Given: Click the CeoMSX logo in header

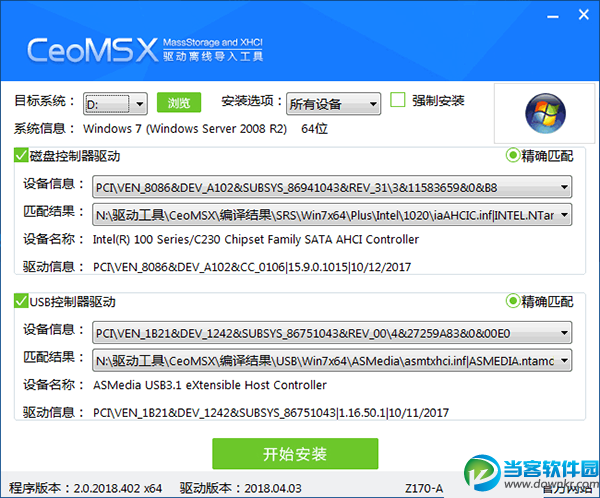Looking at the screenshot, I should [92, 50].
